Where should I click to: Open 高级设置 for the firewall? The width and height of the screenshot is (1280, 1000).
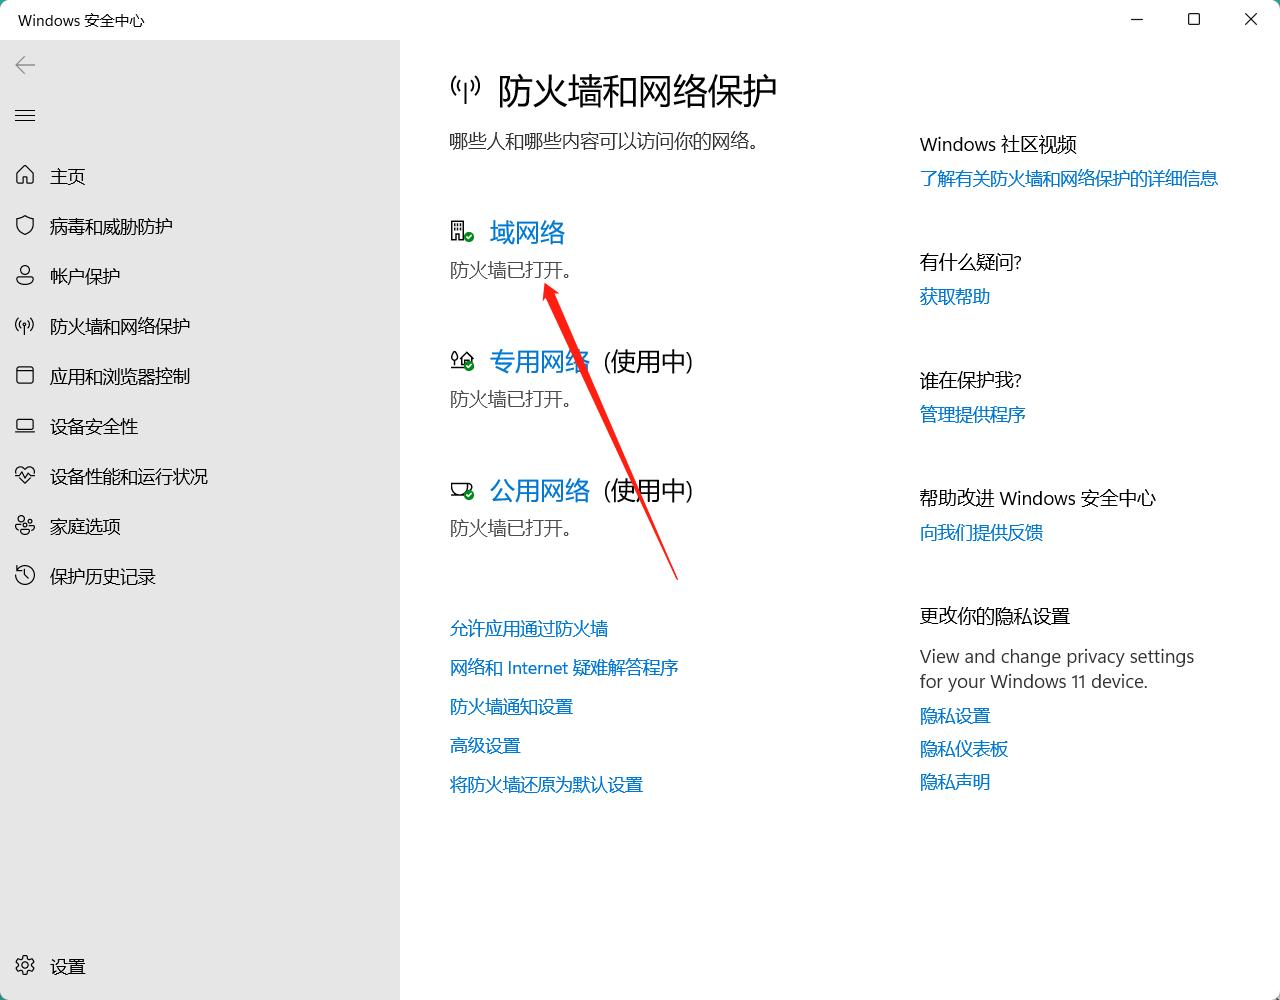[484, 745]
